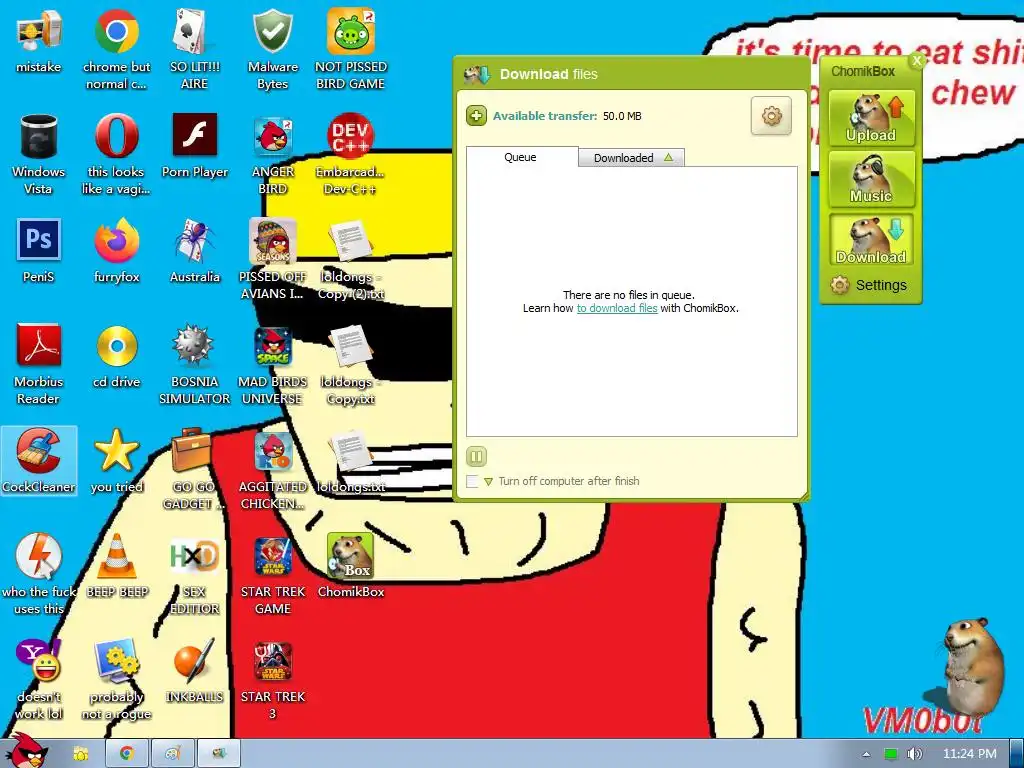
Task: Switch to the Downloaded tab
Action: point(631,157)
